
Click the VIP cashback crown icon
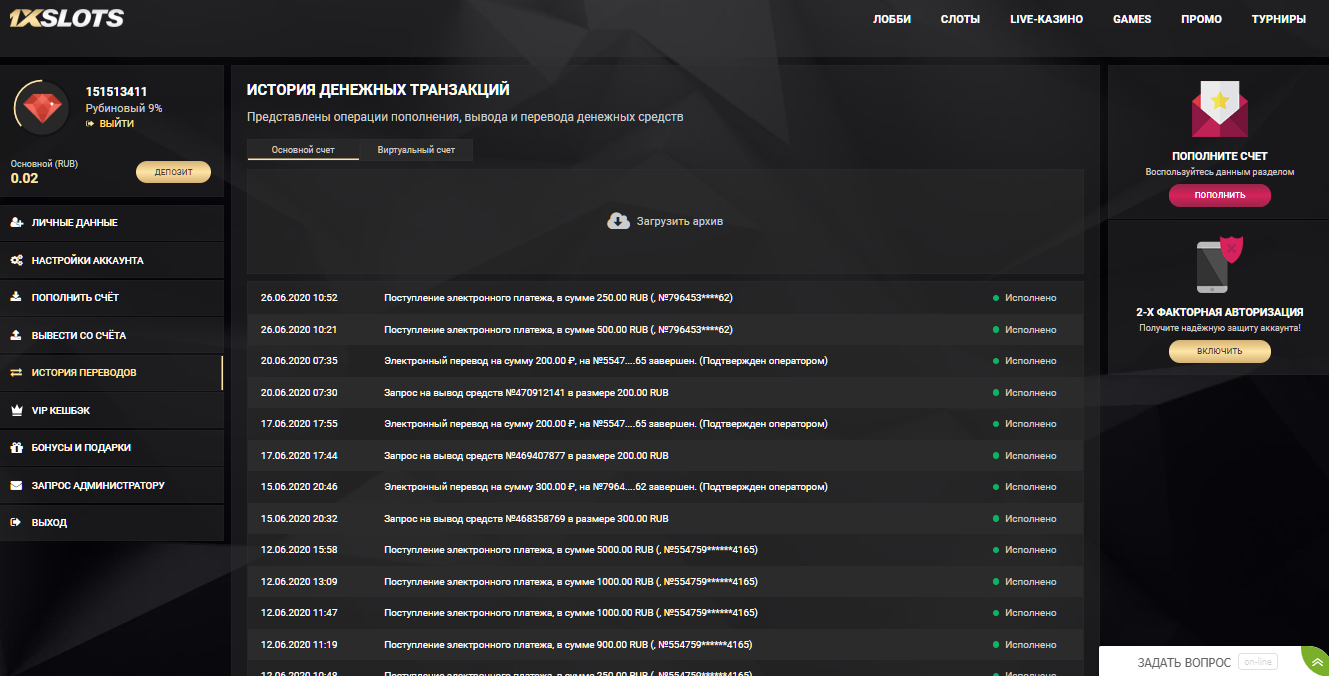(x=16, y=410)
